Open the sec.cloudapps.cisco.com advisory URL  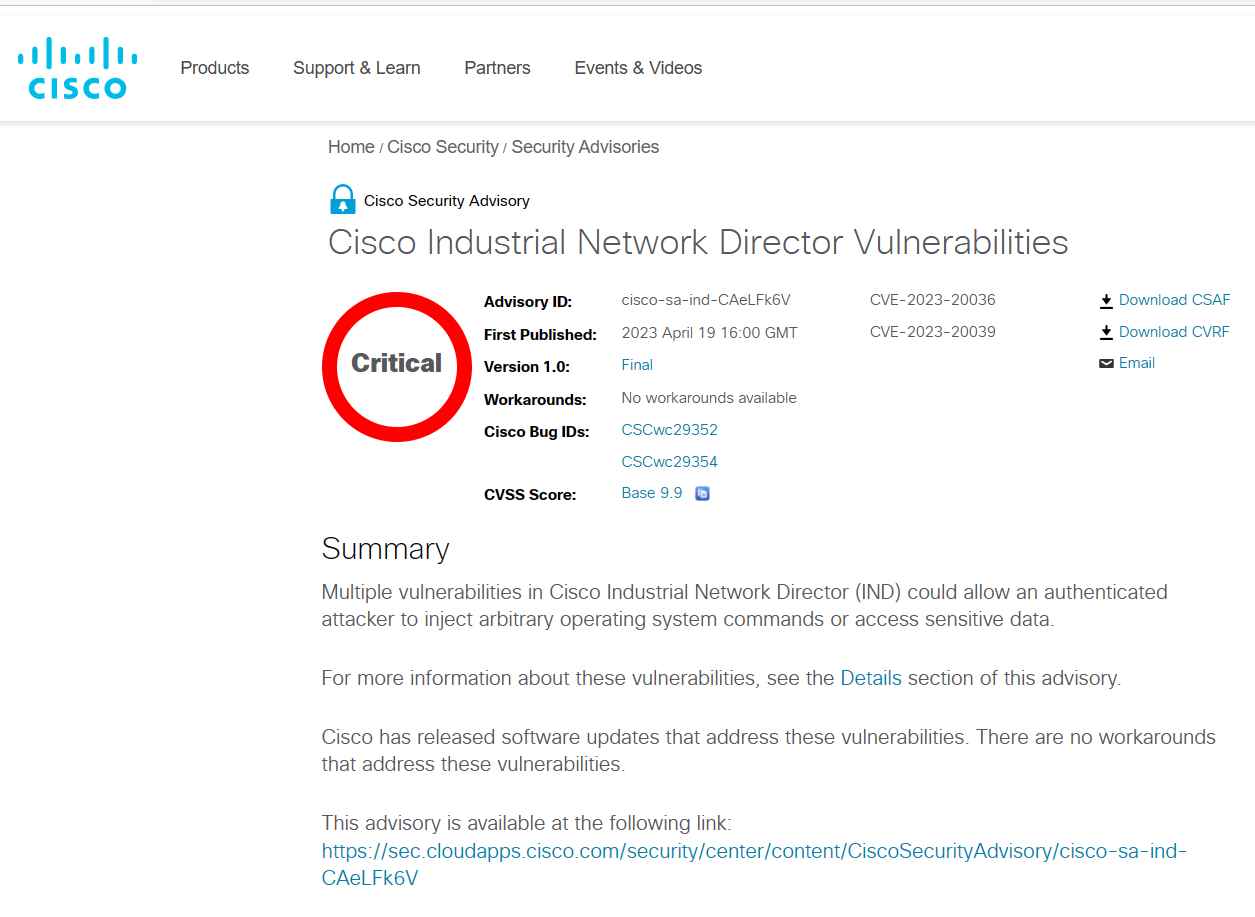point(754,865)
